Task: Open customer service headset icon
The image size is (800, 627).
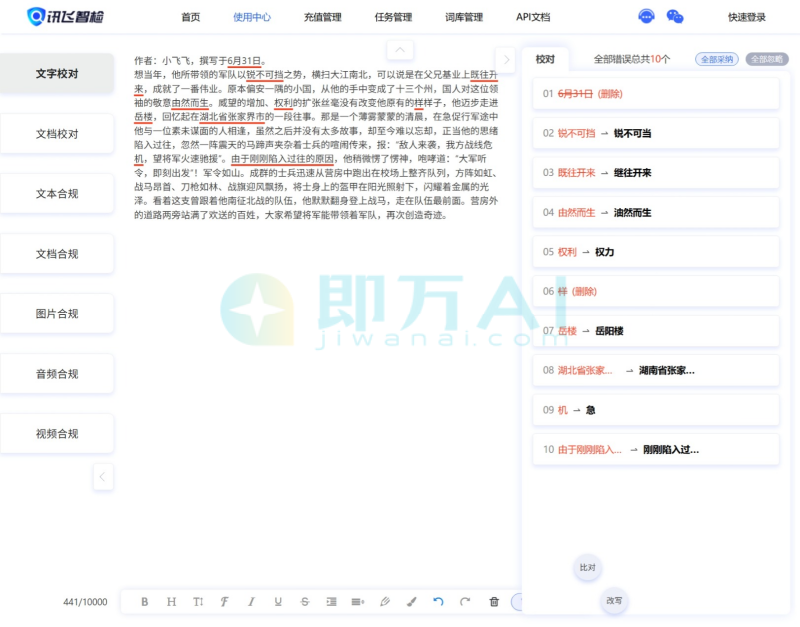Action: 647,17
